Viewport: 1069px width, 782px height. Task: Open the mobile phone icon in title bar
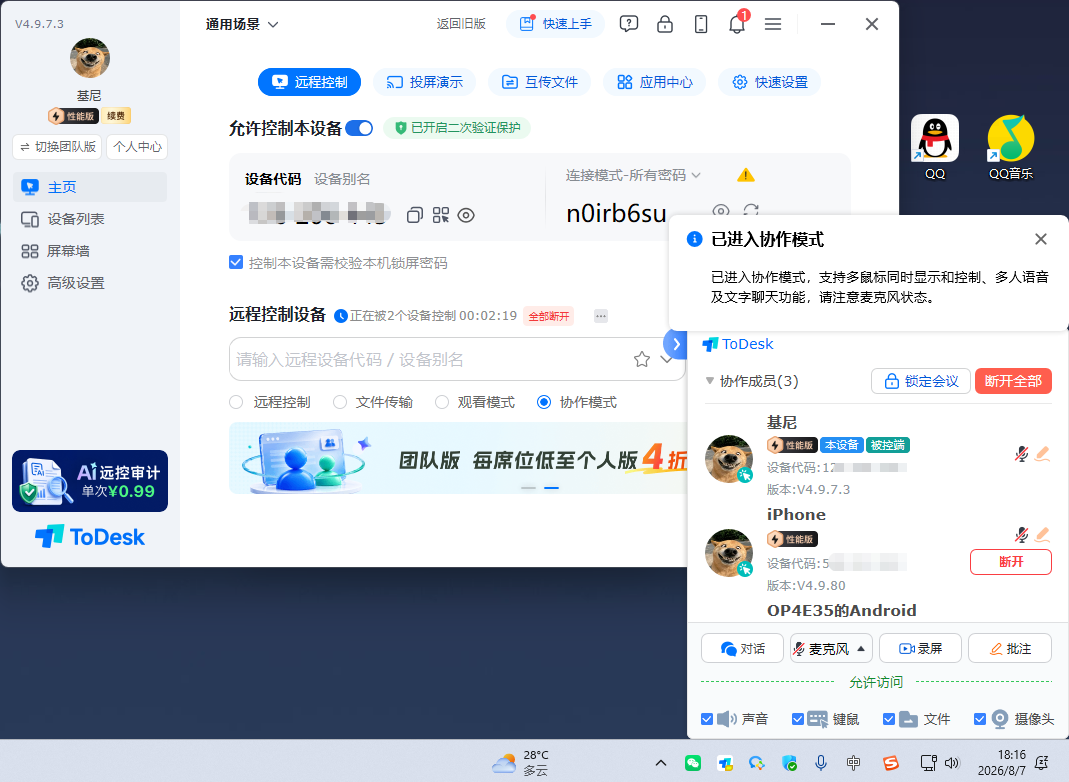coord(701,25)
